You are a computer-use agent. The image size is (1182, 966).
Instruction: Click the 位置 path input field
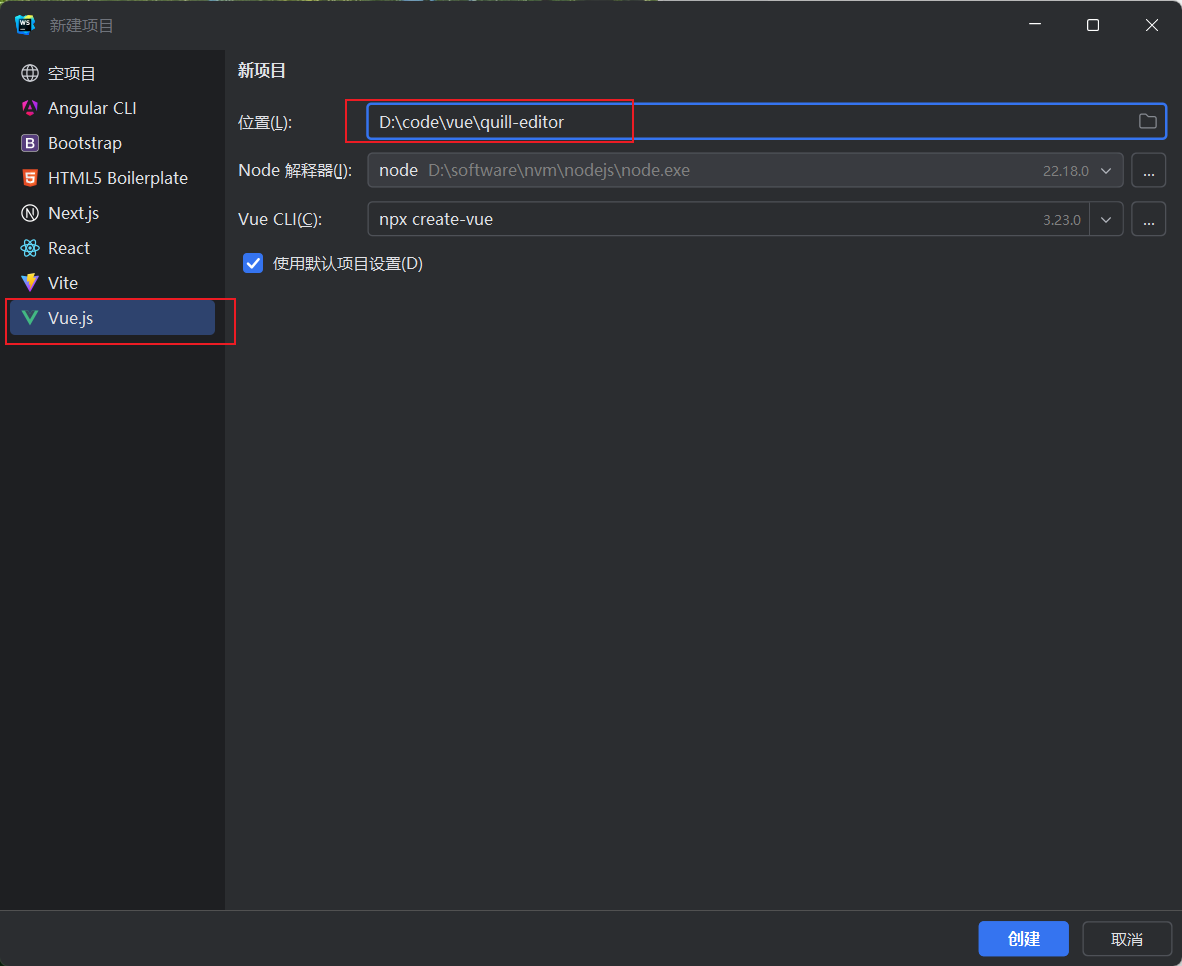tap(766, 121)
